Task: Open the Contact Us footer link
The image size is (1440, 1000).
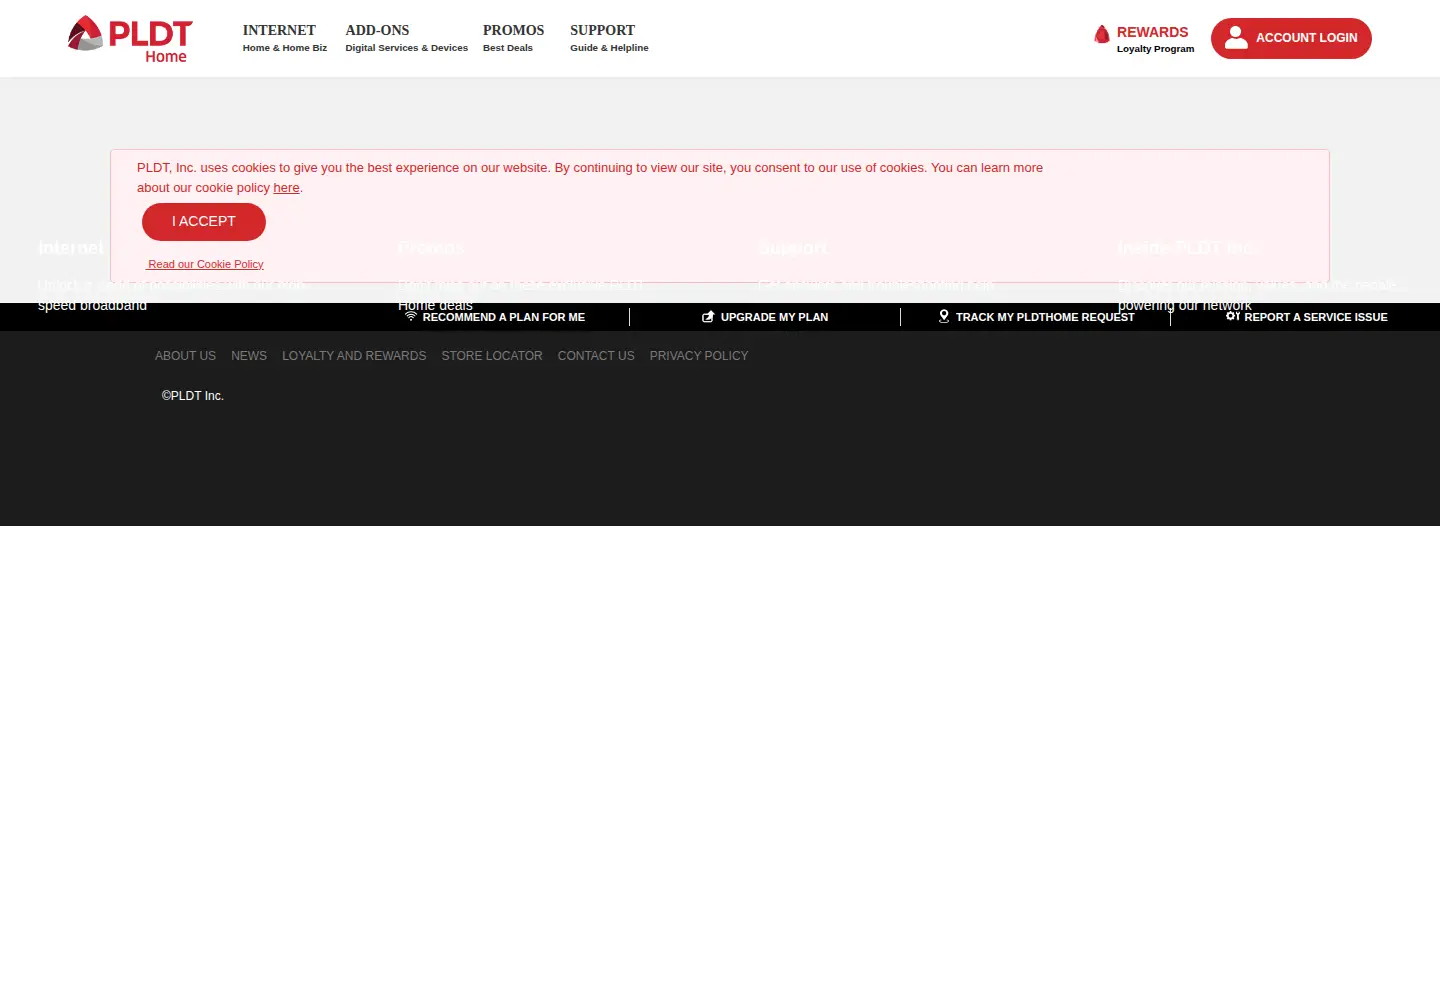Action: (596, 356)
